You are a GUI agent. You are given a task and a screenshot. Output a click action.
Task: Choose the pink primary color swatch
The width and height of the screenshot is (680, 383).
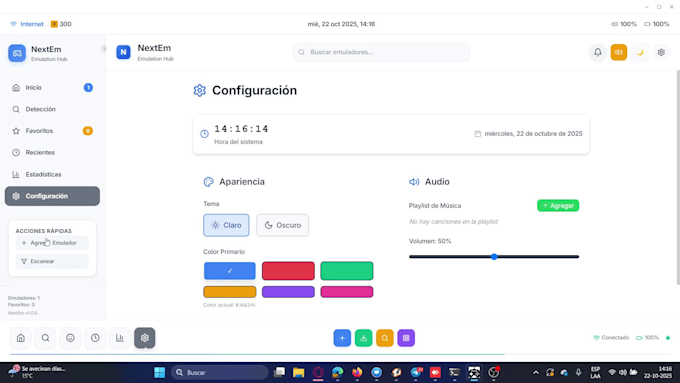click(347, 292)
